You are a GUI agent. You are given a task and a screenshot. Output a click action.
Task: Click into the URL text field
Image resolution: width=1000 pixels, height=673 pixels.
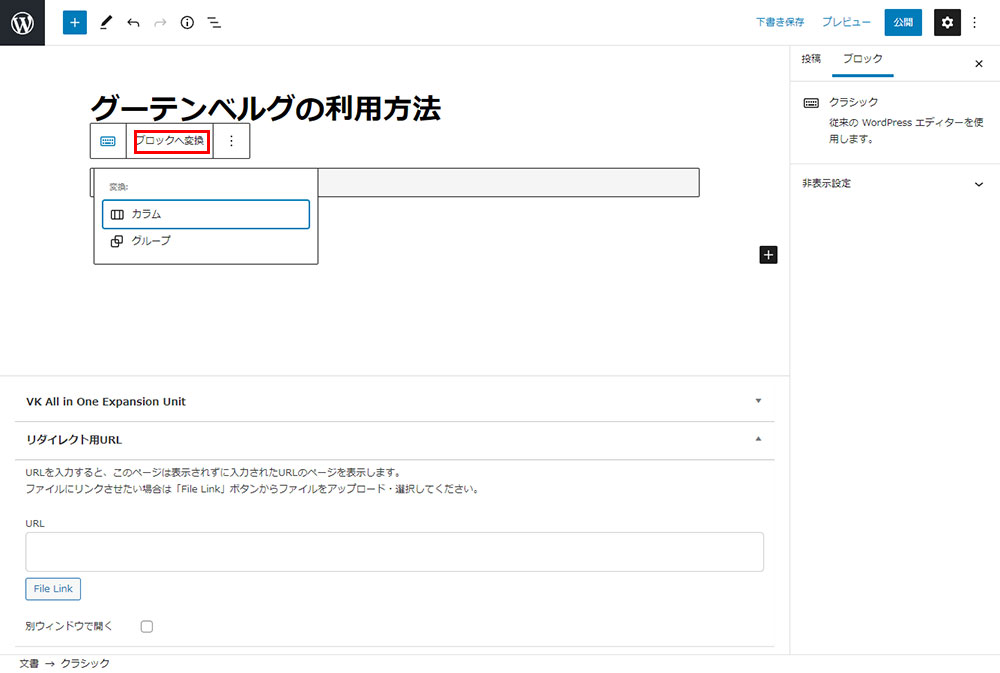(x=394, y=551)
